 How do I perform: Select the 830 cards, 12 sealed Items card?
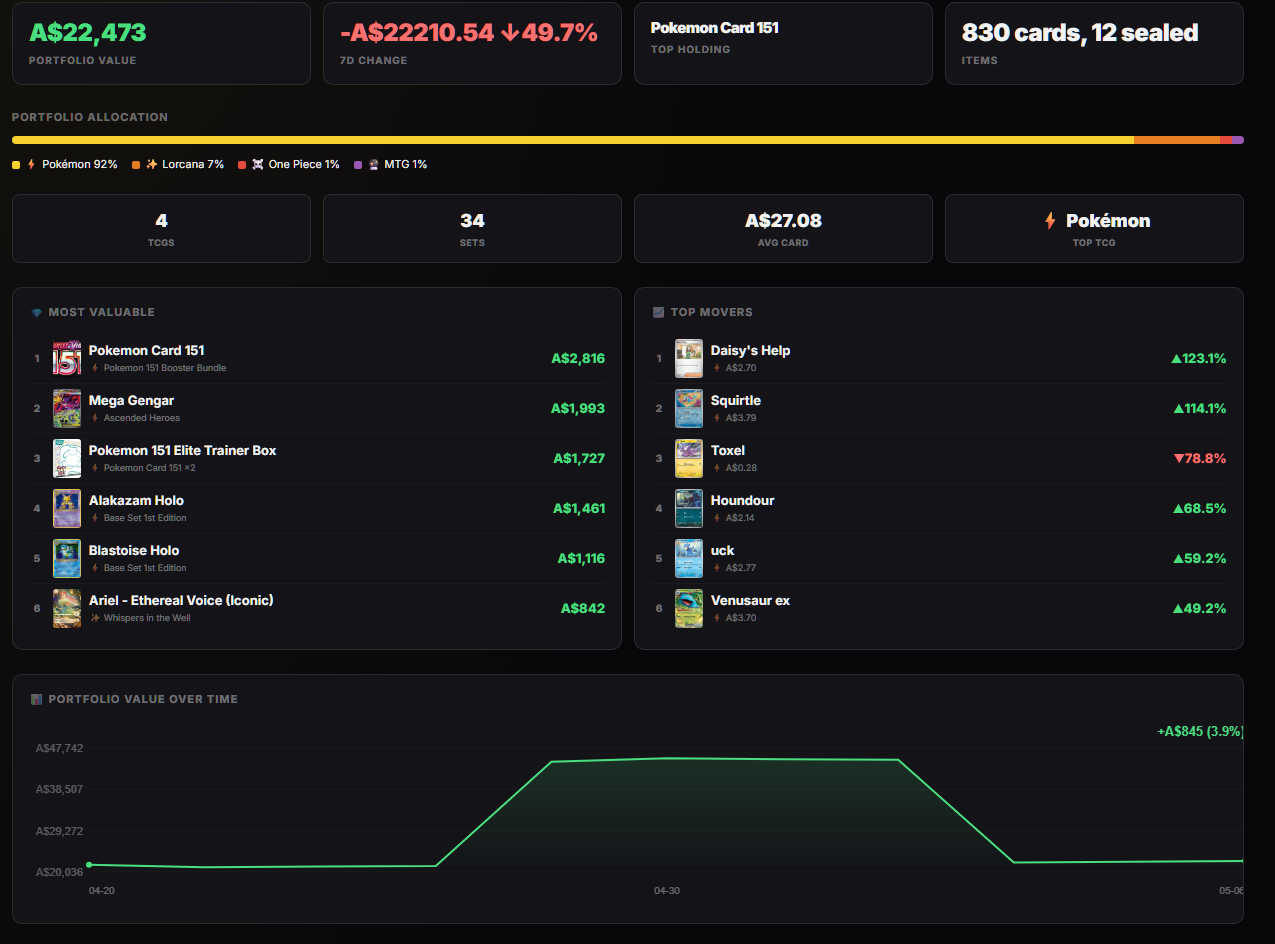pos(1094,43)
